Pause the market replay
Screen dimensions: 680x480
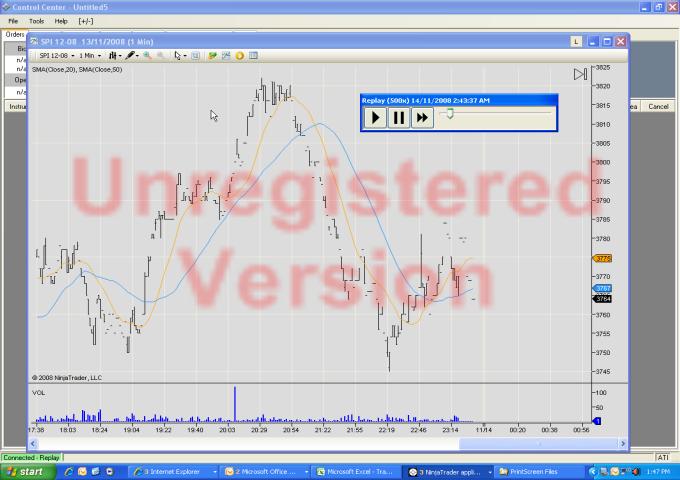coord(399,118)
